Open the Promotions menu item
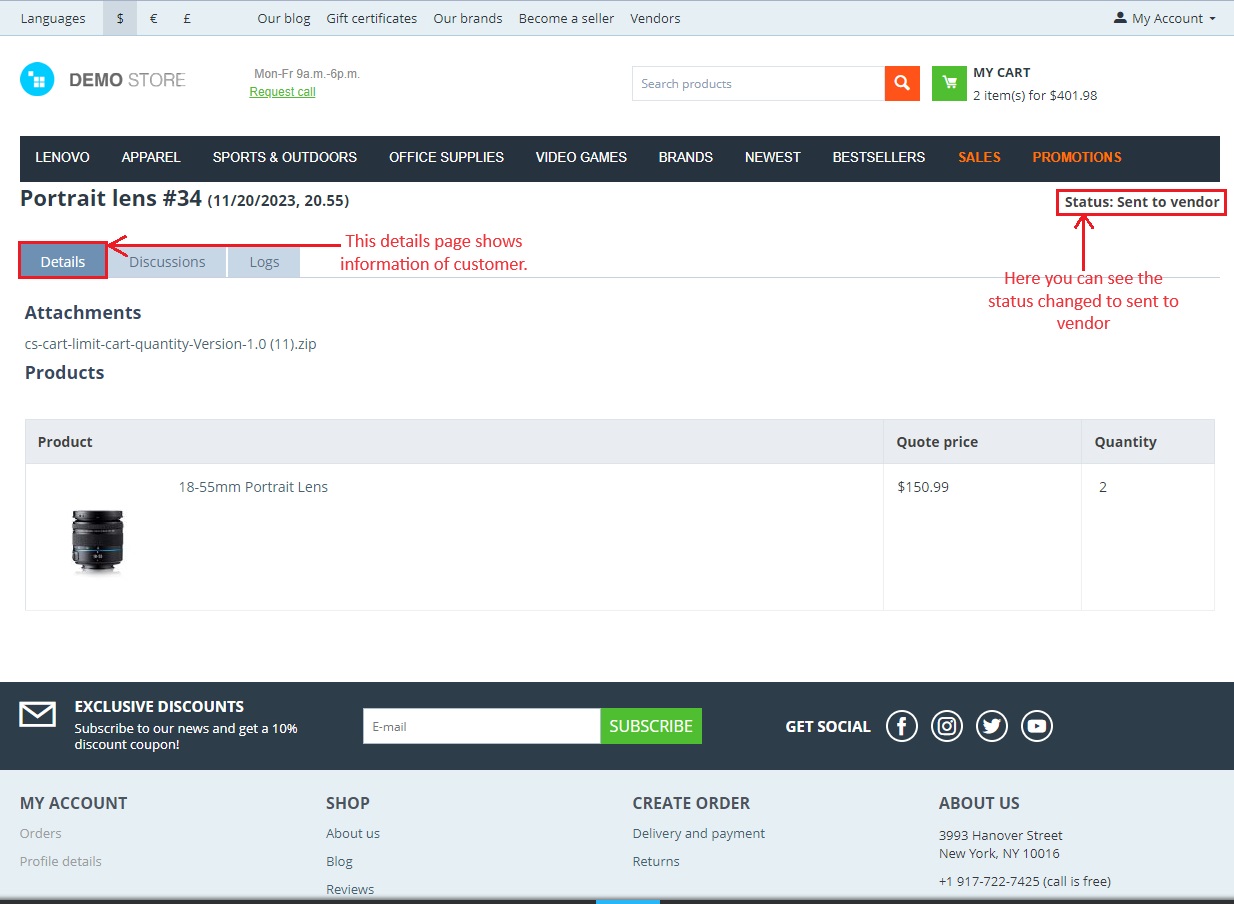The height and width of the screenshot is (904, 1234). [1077, 157]
